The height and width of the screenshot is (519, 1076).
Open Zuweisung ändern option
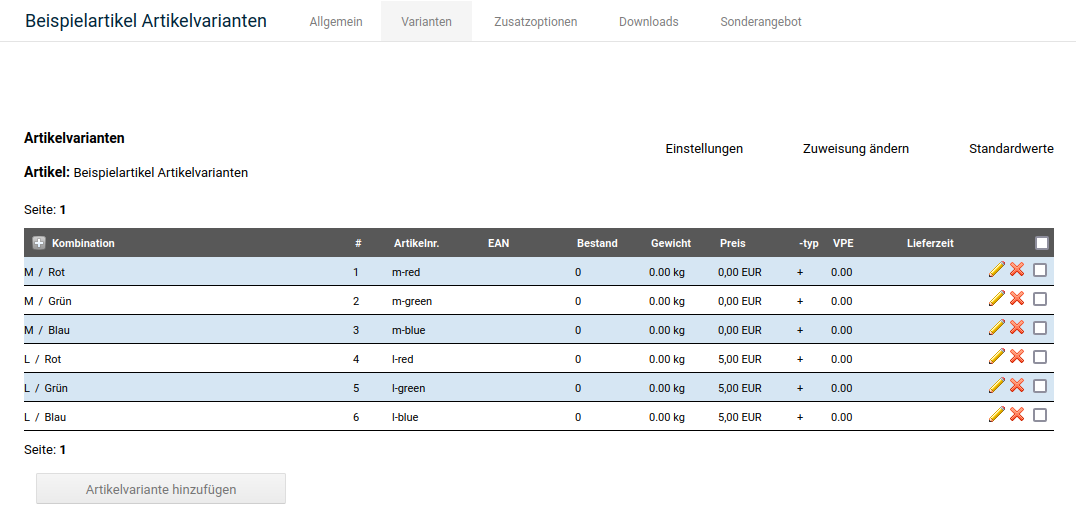coord(855,149)
